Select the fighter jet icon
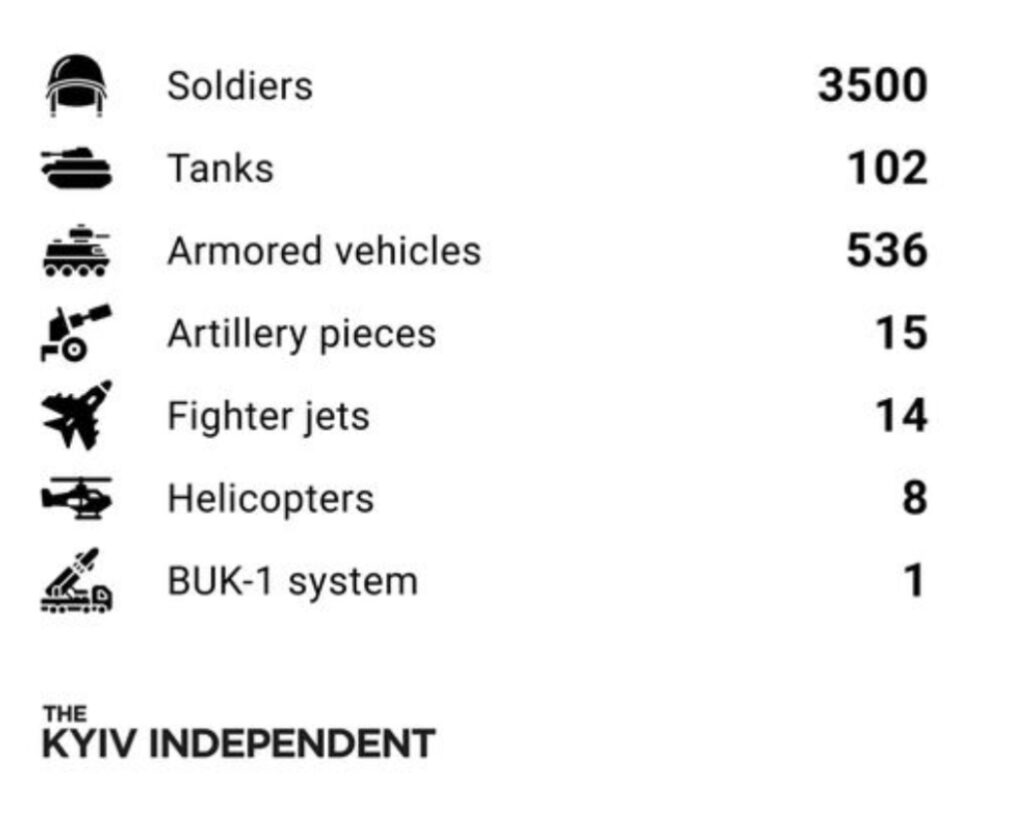The image size is (1024, 836). click(x=76, y=416)
